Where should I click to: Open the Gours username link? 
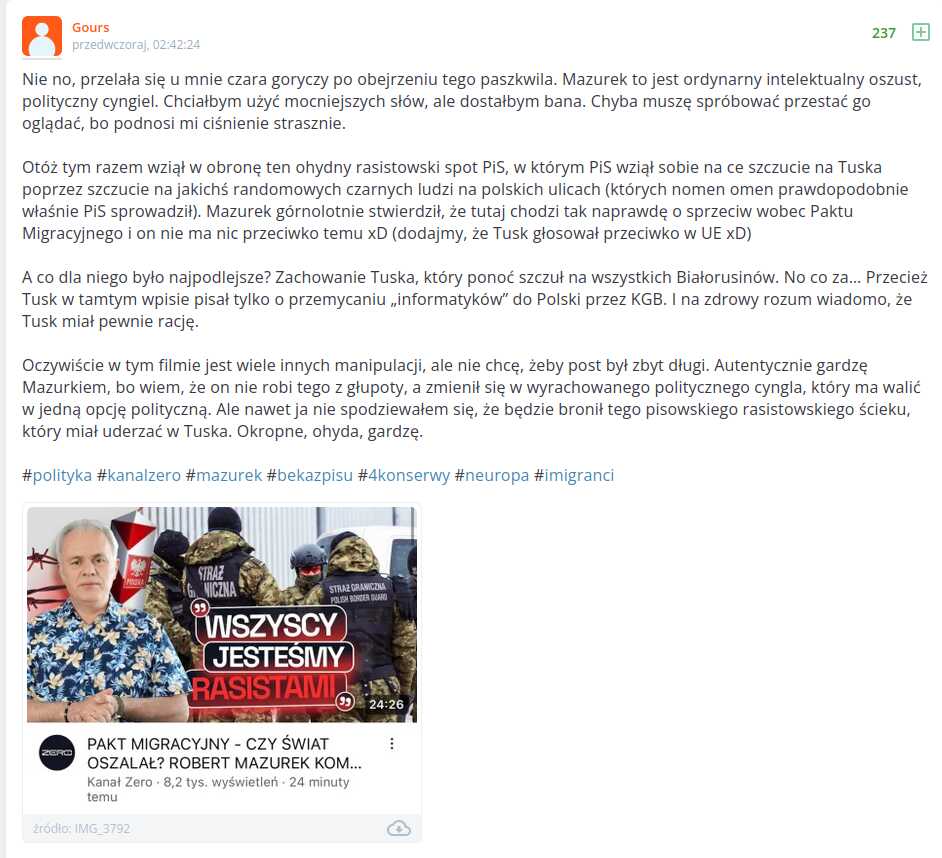pyautogui.click(x=91, y=27)
